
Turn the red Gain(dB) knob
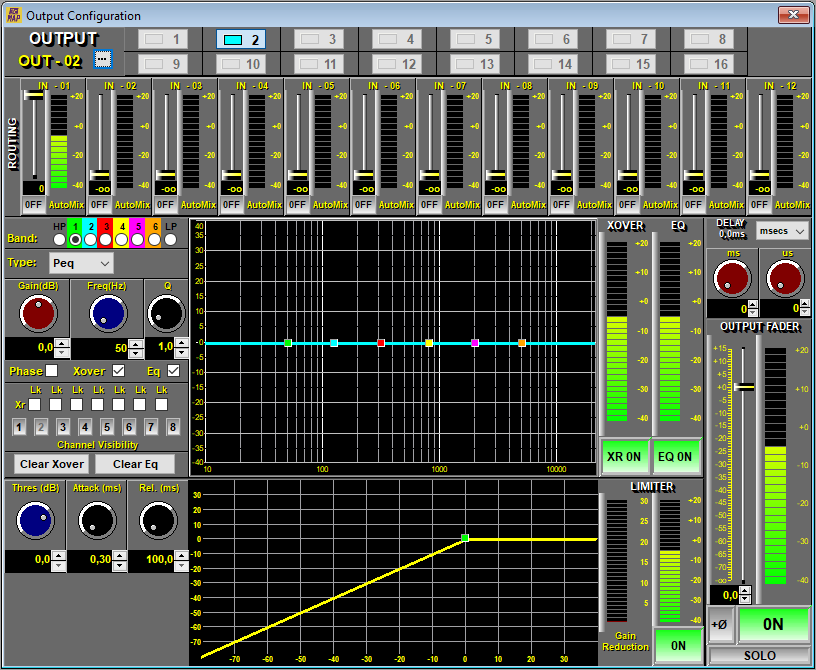click(37, 314)
